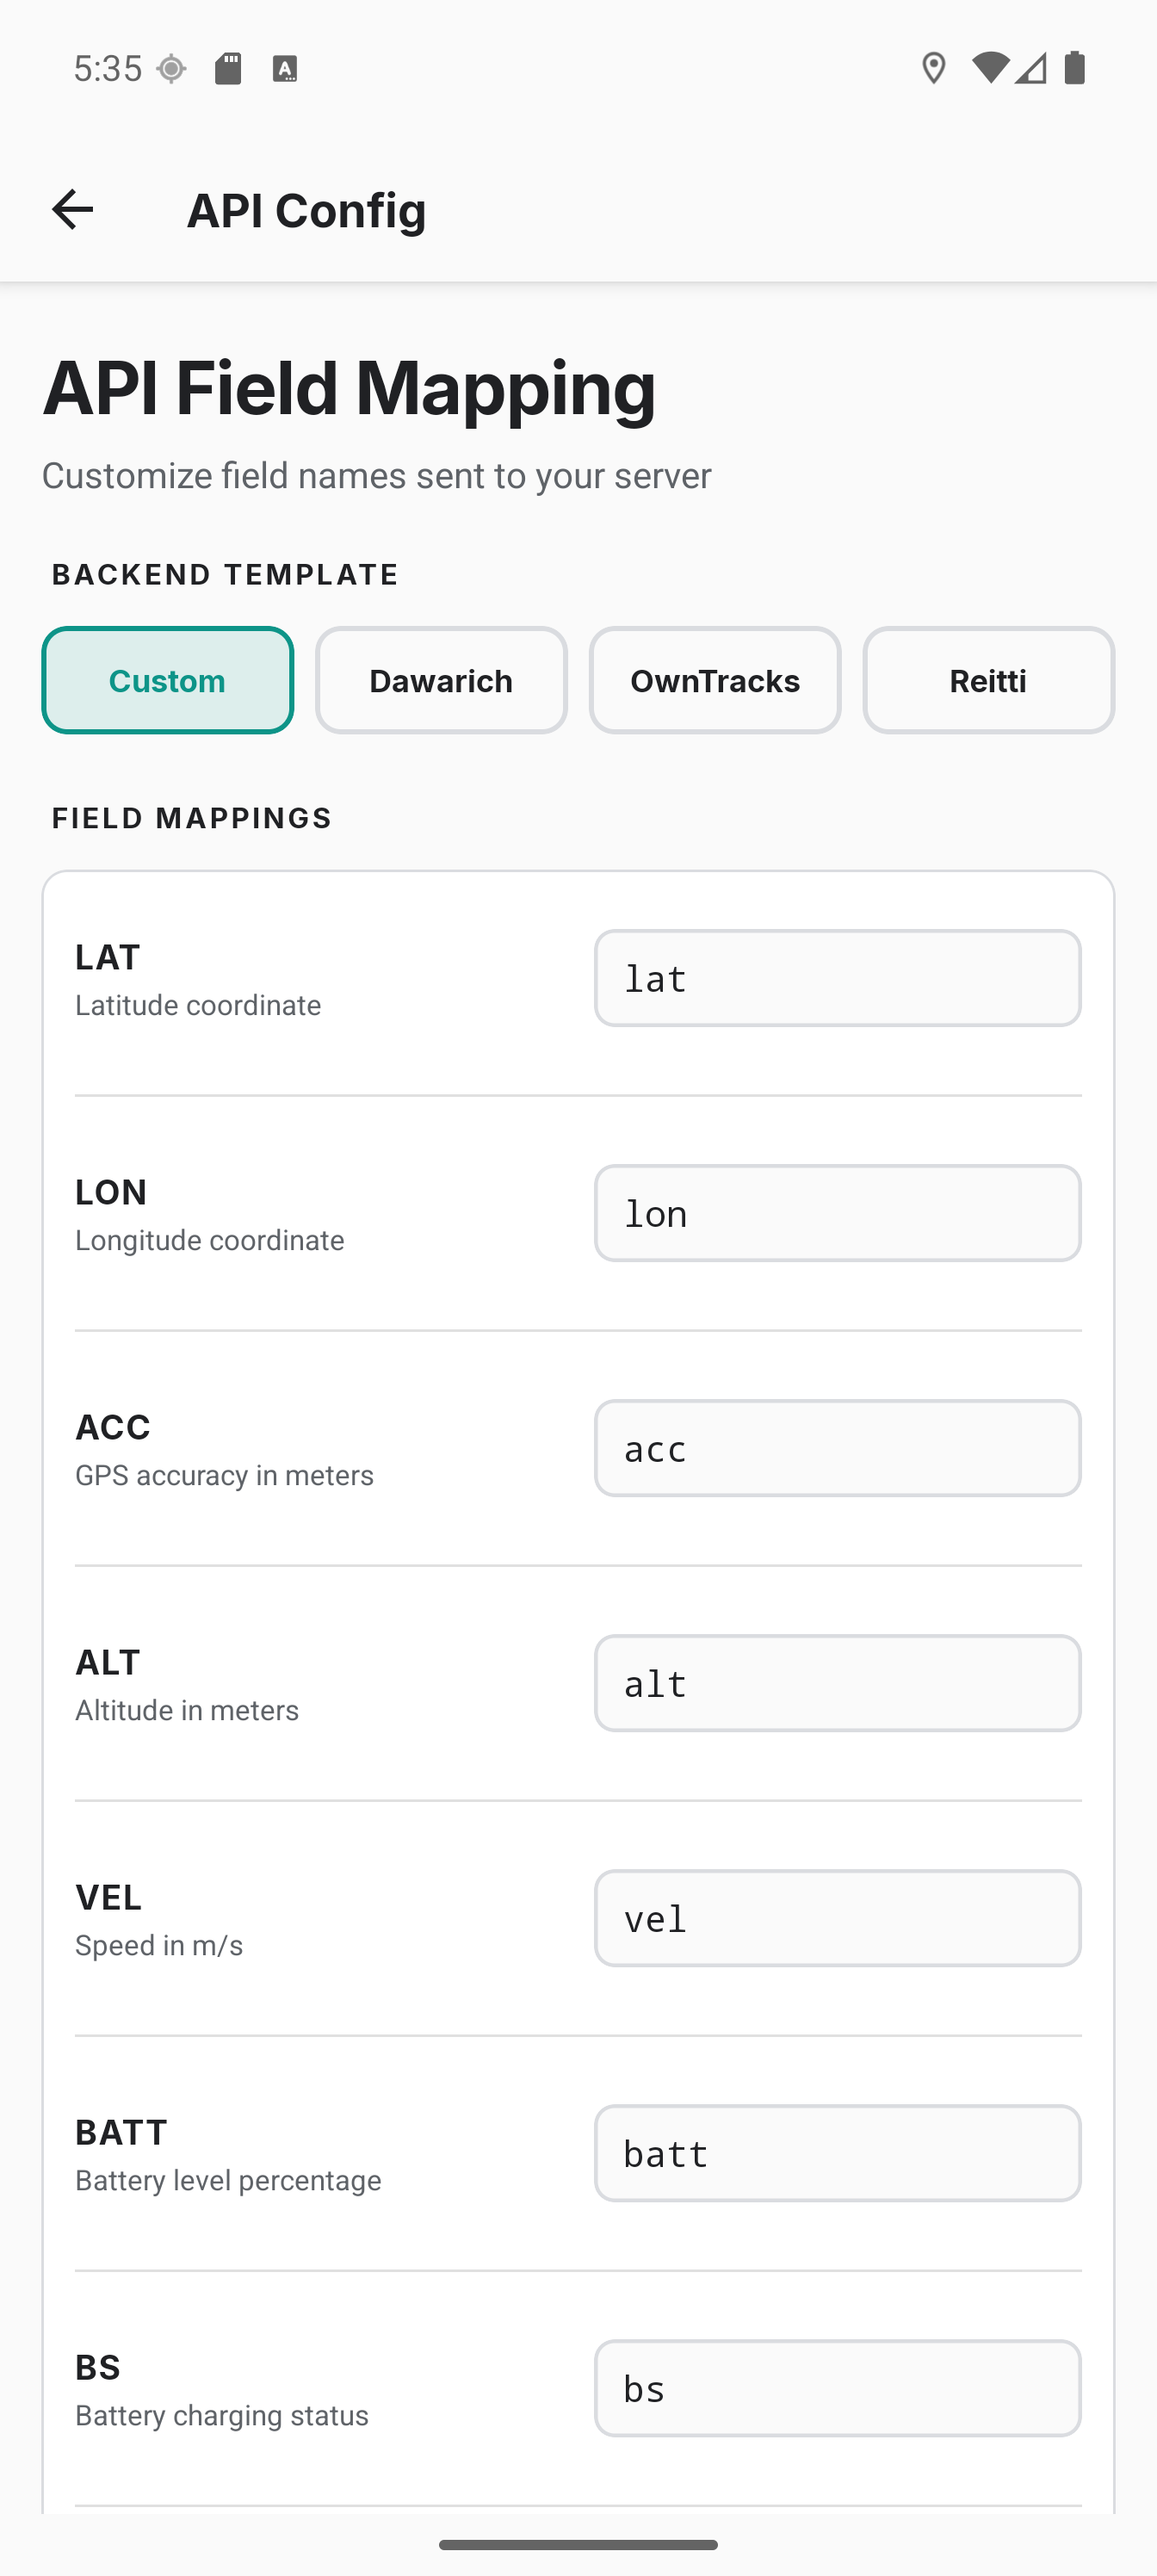Click the bs field input box
The image size is (1157, 2576).
click(837, 2389)
